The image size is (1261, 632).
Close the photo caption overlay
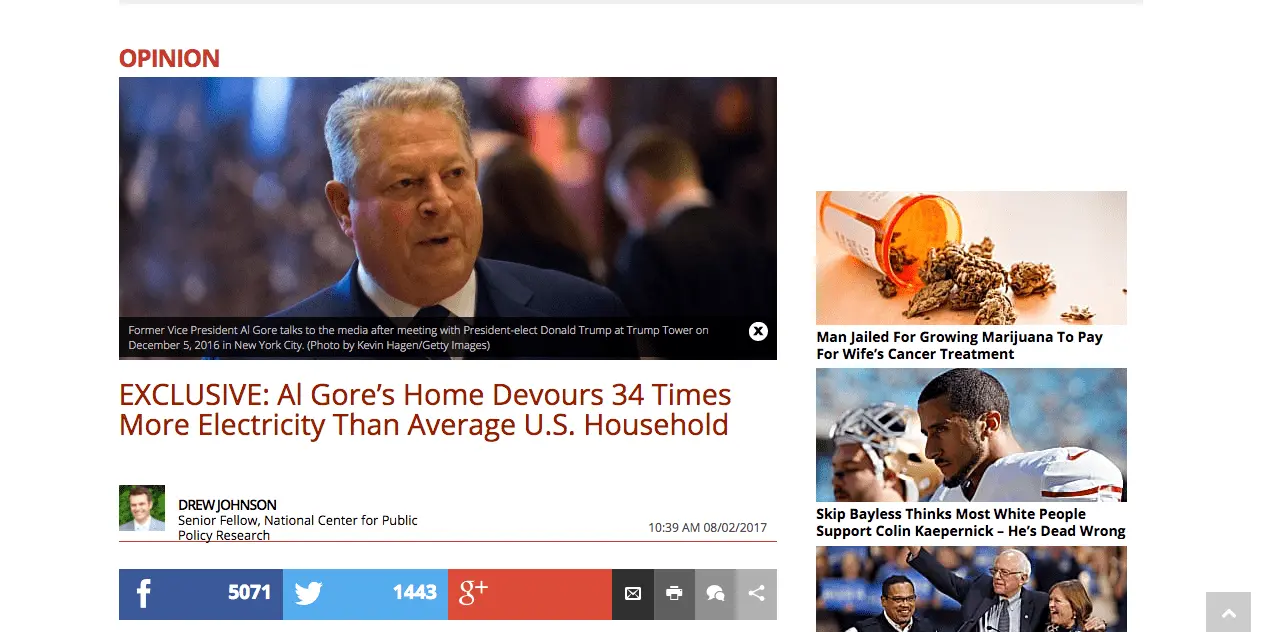tap(758, 331)
